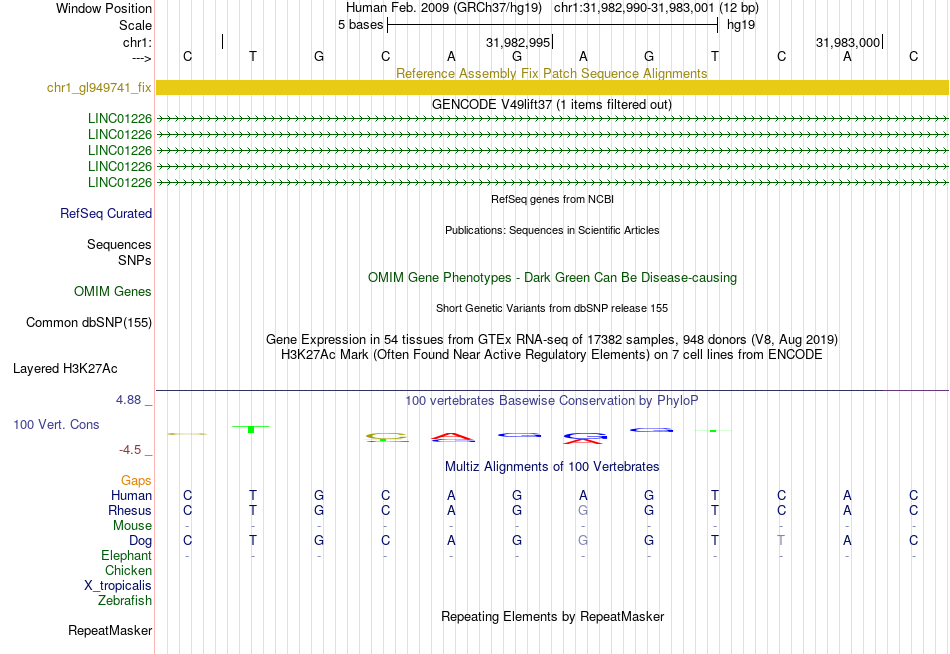
Task: Click the chr1_gl949741_fix track label
Action: click(99, 87)
